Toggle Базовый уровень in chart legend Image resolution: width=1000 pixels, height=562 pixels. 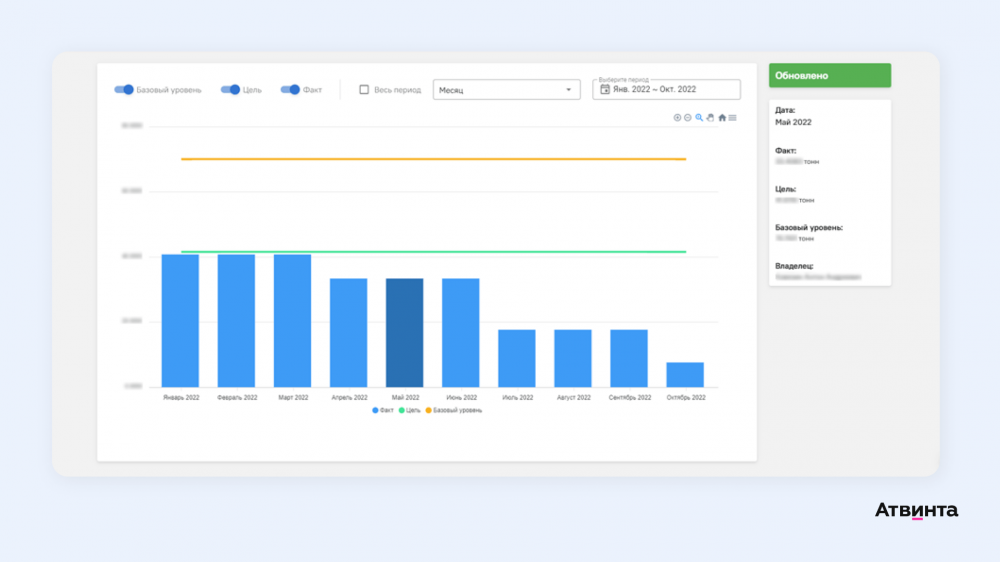(453, 410)
